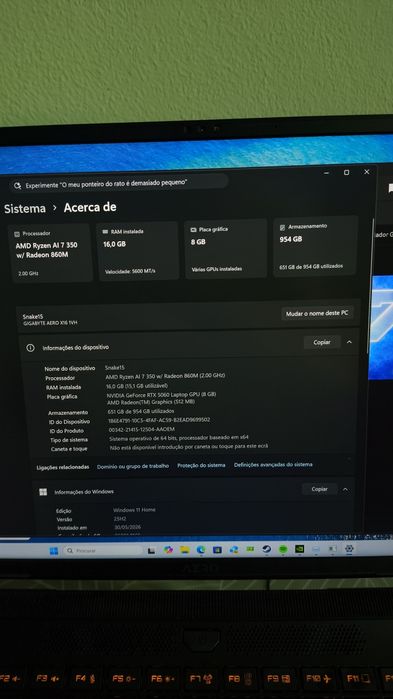Maximize the Settings window
The width and height of the screenshot is (393, 699).
346,173
